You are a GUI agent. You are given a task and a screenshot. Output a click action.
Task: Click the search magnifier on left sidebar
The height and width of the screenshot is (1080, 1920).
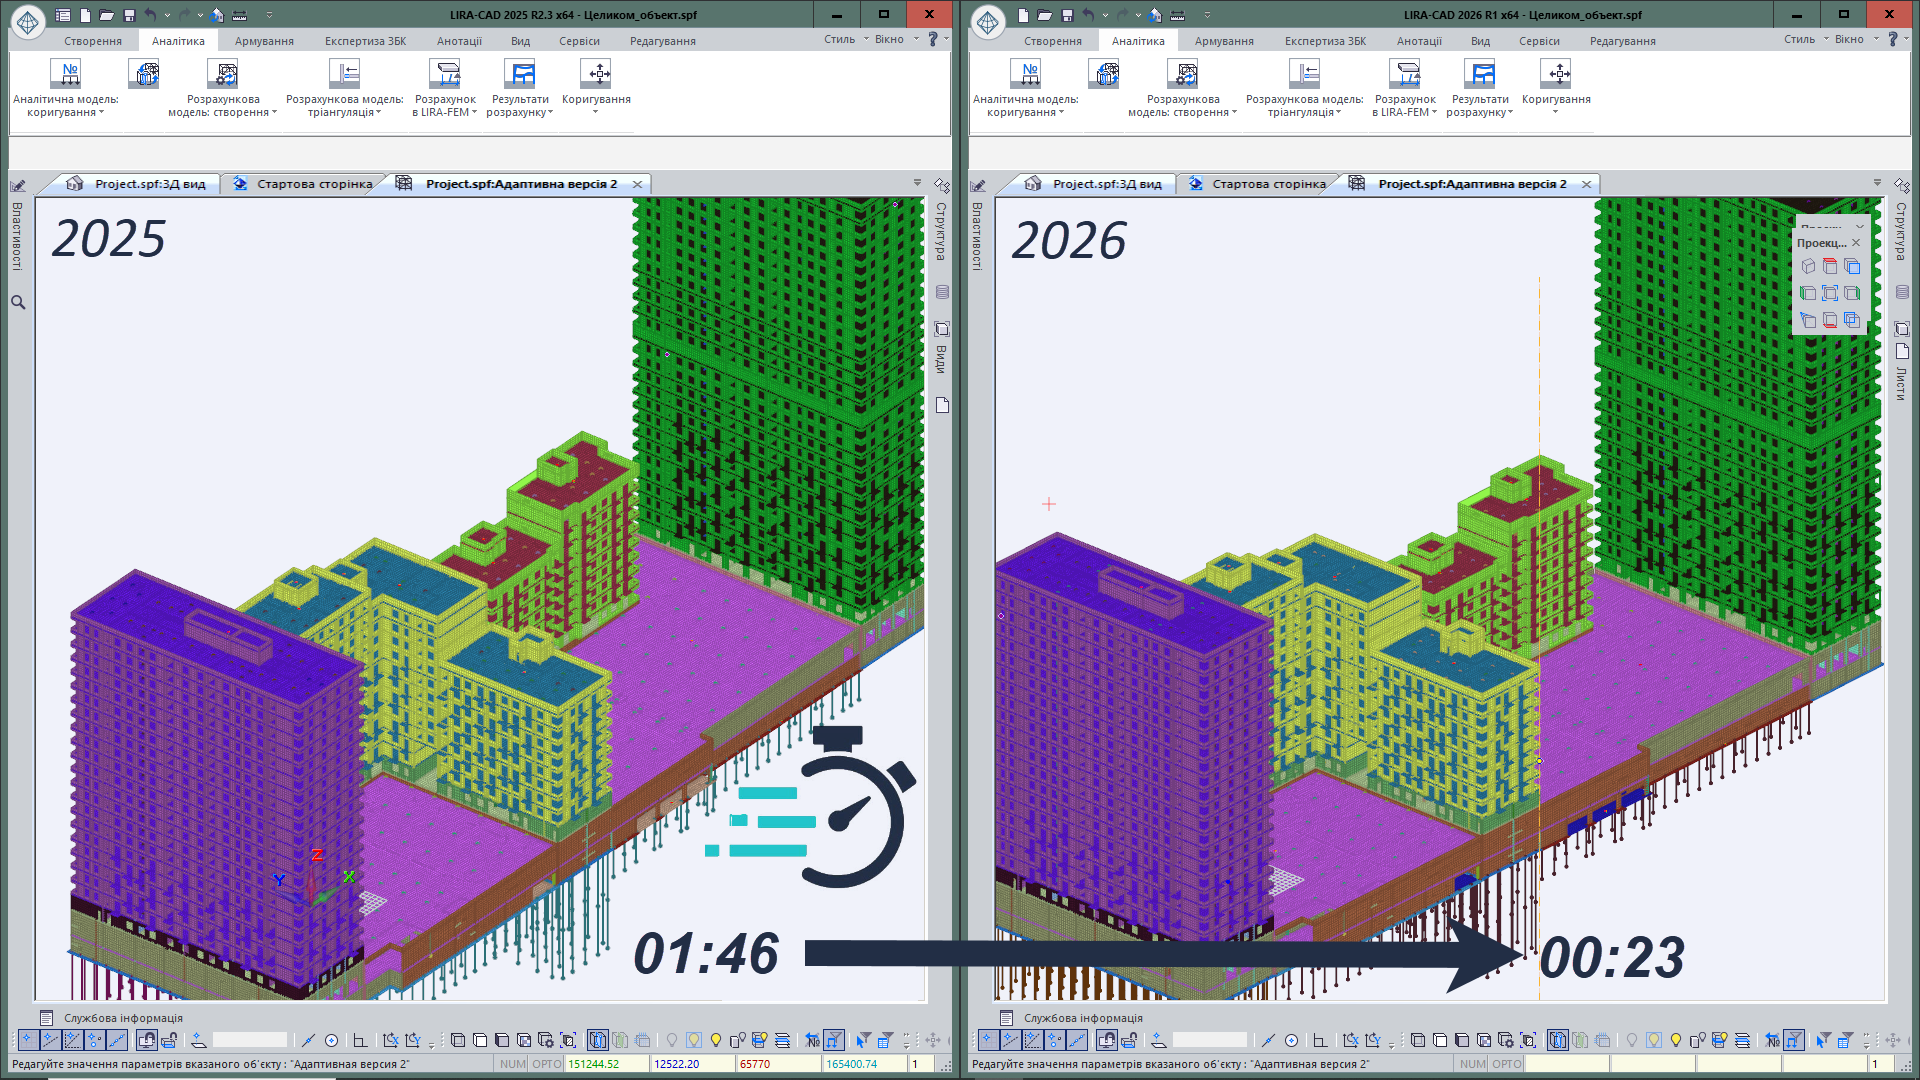(x=18, y=302)
